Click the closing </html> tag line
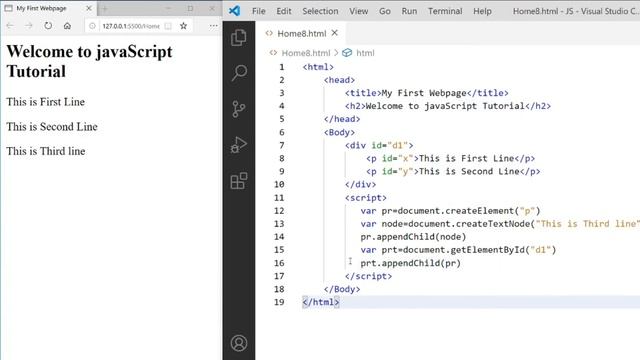This screenshot has height=360, width=640. coord(320,302)
